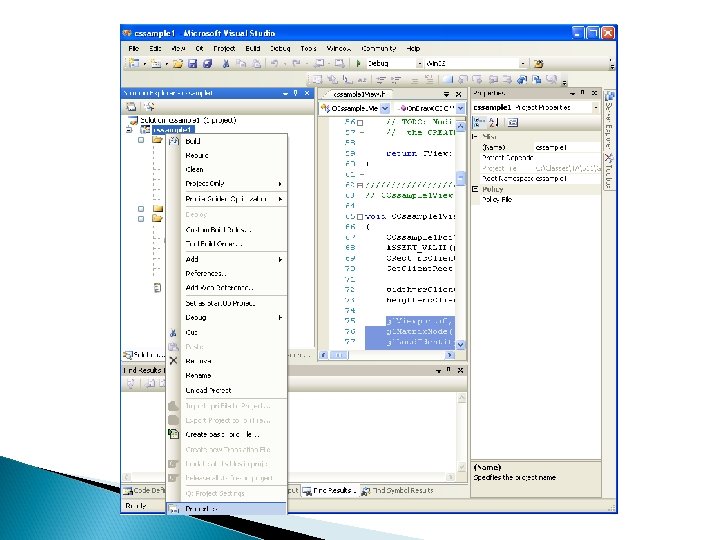
Task: Click the pin icon on Properties panel title
Action: (x=583, y=93)
